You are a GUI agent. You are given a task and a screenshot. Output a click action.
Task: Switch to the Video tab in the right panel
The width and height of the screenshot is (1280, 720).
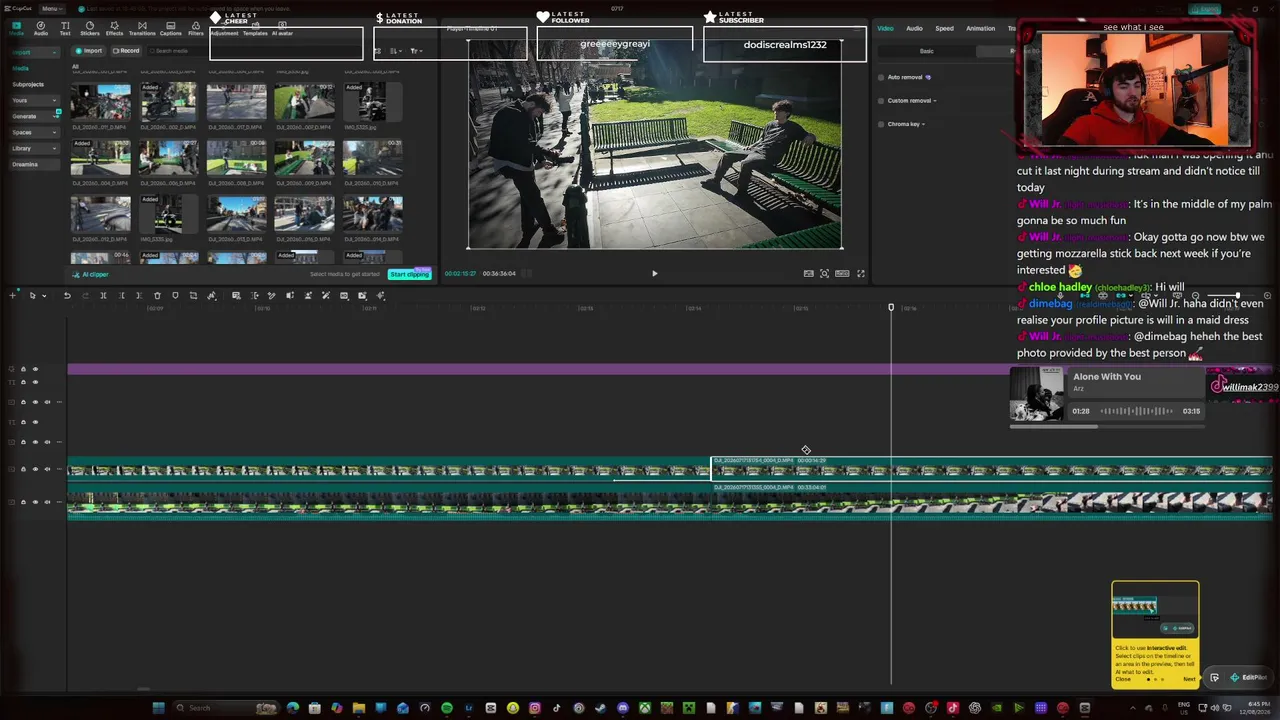(x=885, y=28)
